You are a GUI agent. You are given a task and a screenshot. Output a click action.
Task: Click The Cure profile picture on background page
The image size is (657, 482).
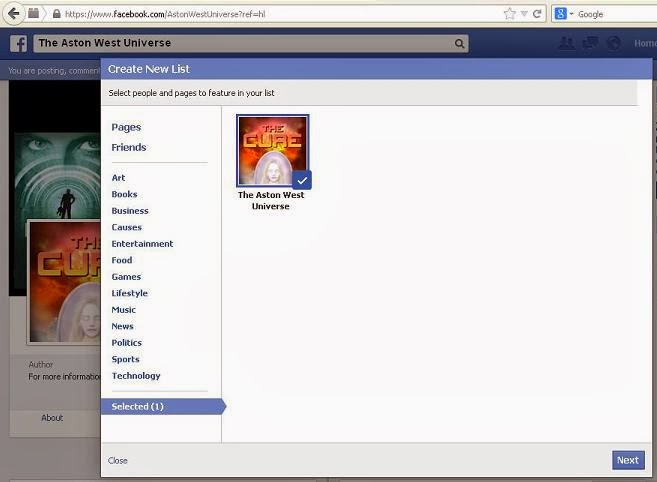(64, 282)
